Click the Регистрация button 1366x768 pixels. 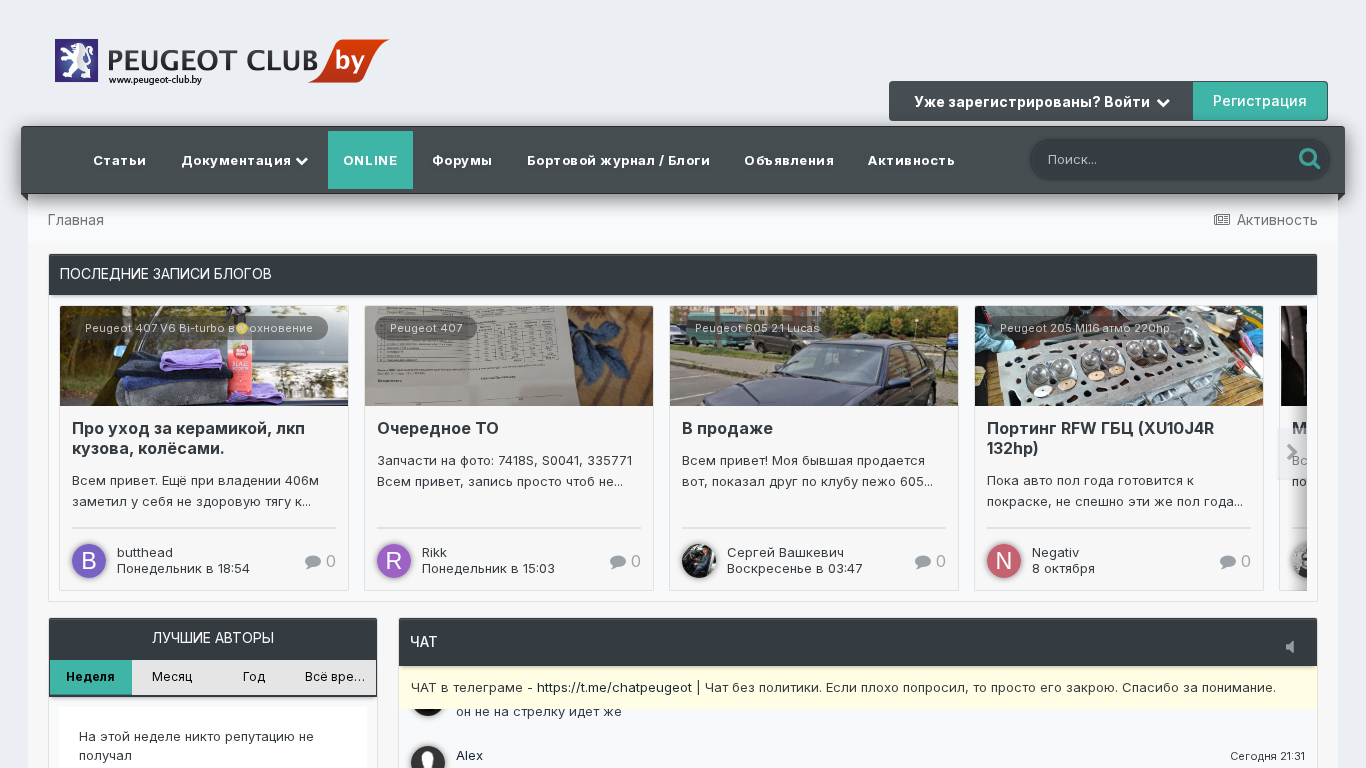coord(1260,101)
